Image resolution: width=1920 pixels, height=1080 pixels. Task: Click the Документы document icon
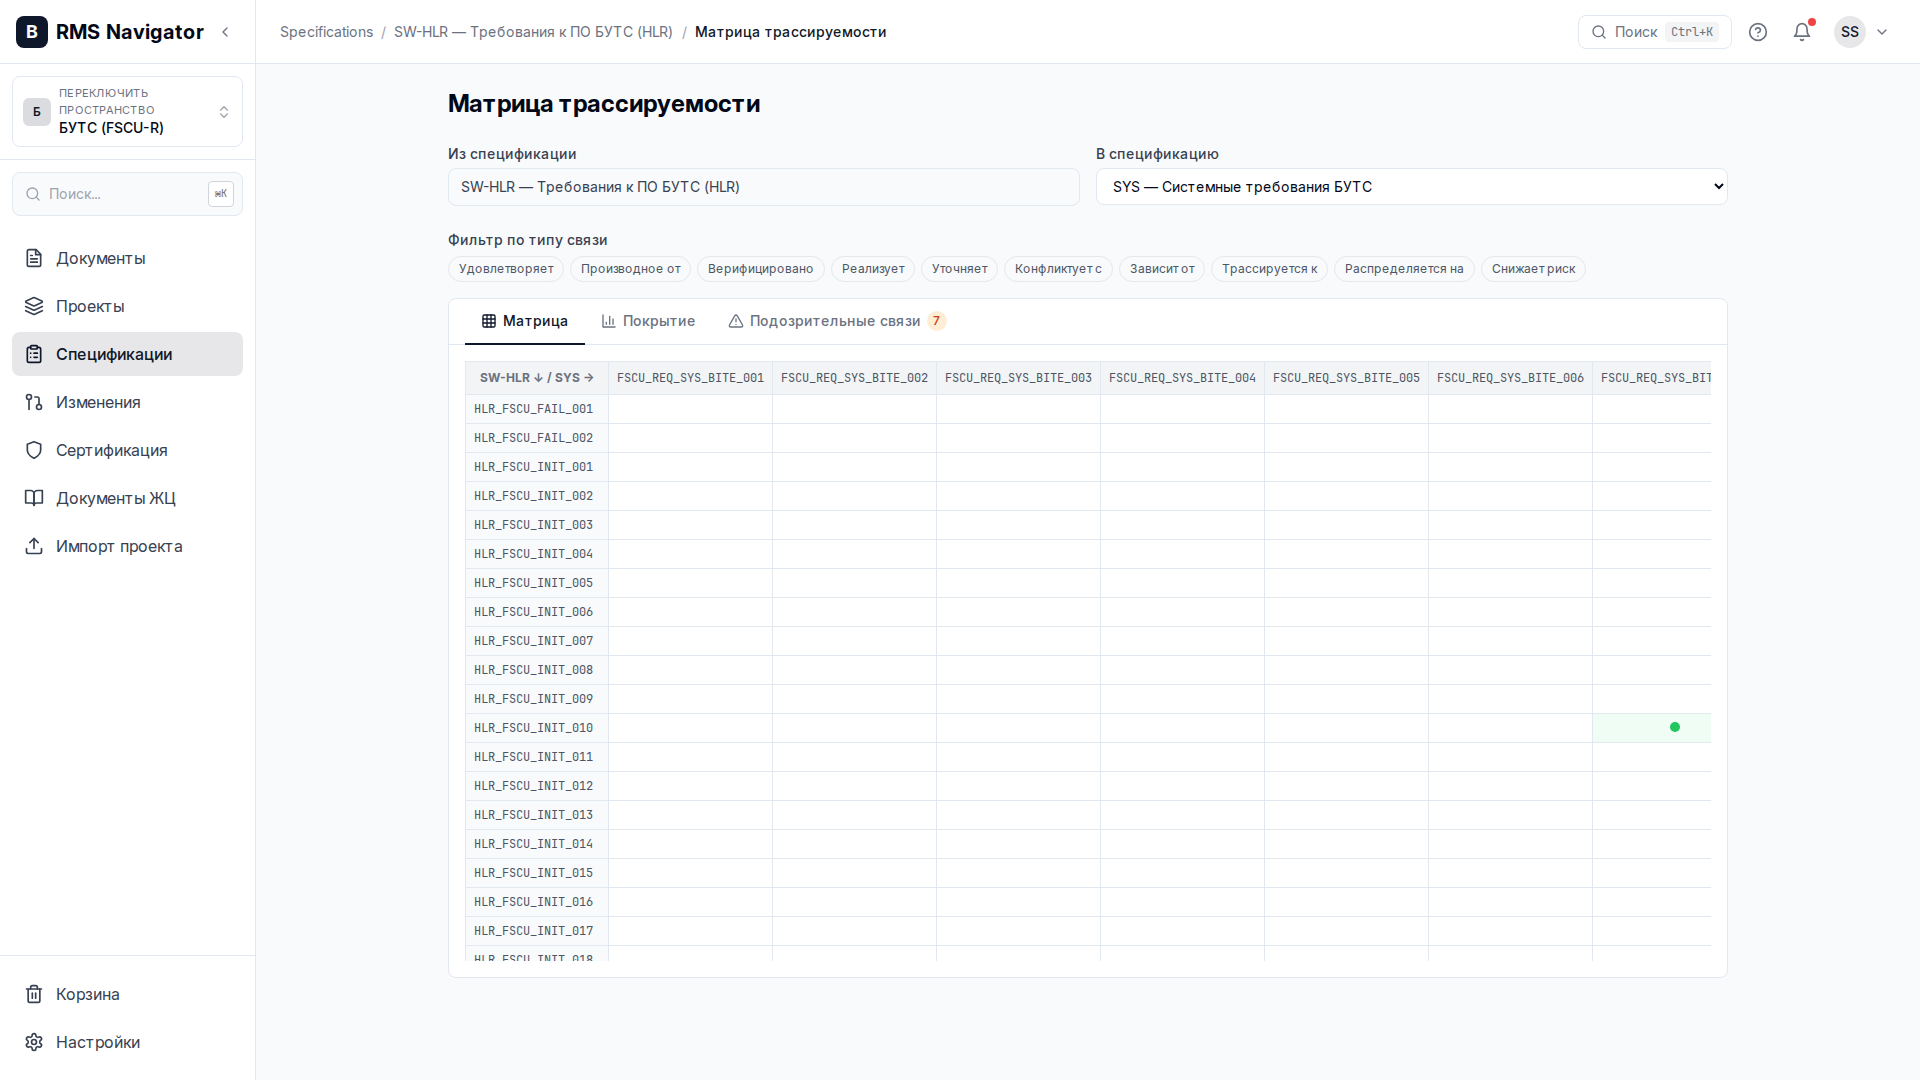34,258
